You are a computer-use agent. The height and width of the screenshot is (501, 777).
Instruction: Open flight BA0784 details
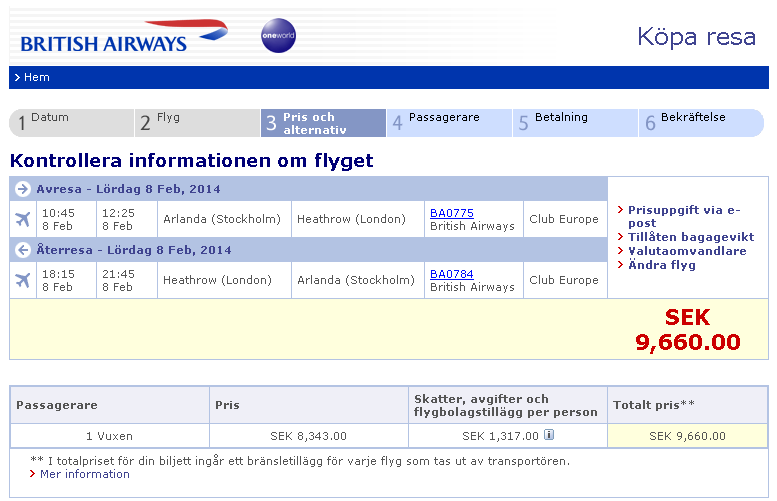451,274
